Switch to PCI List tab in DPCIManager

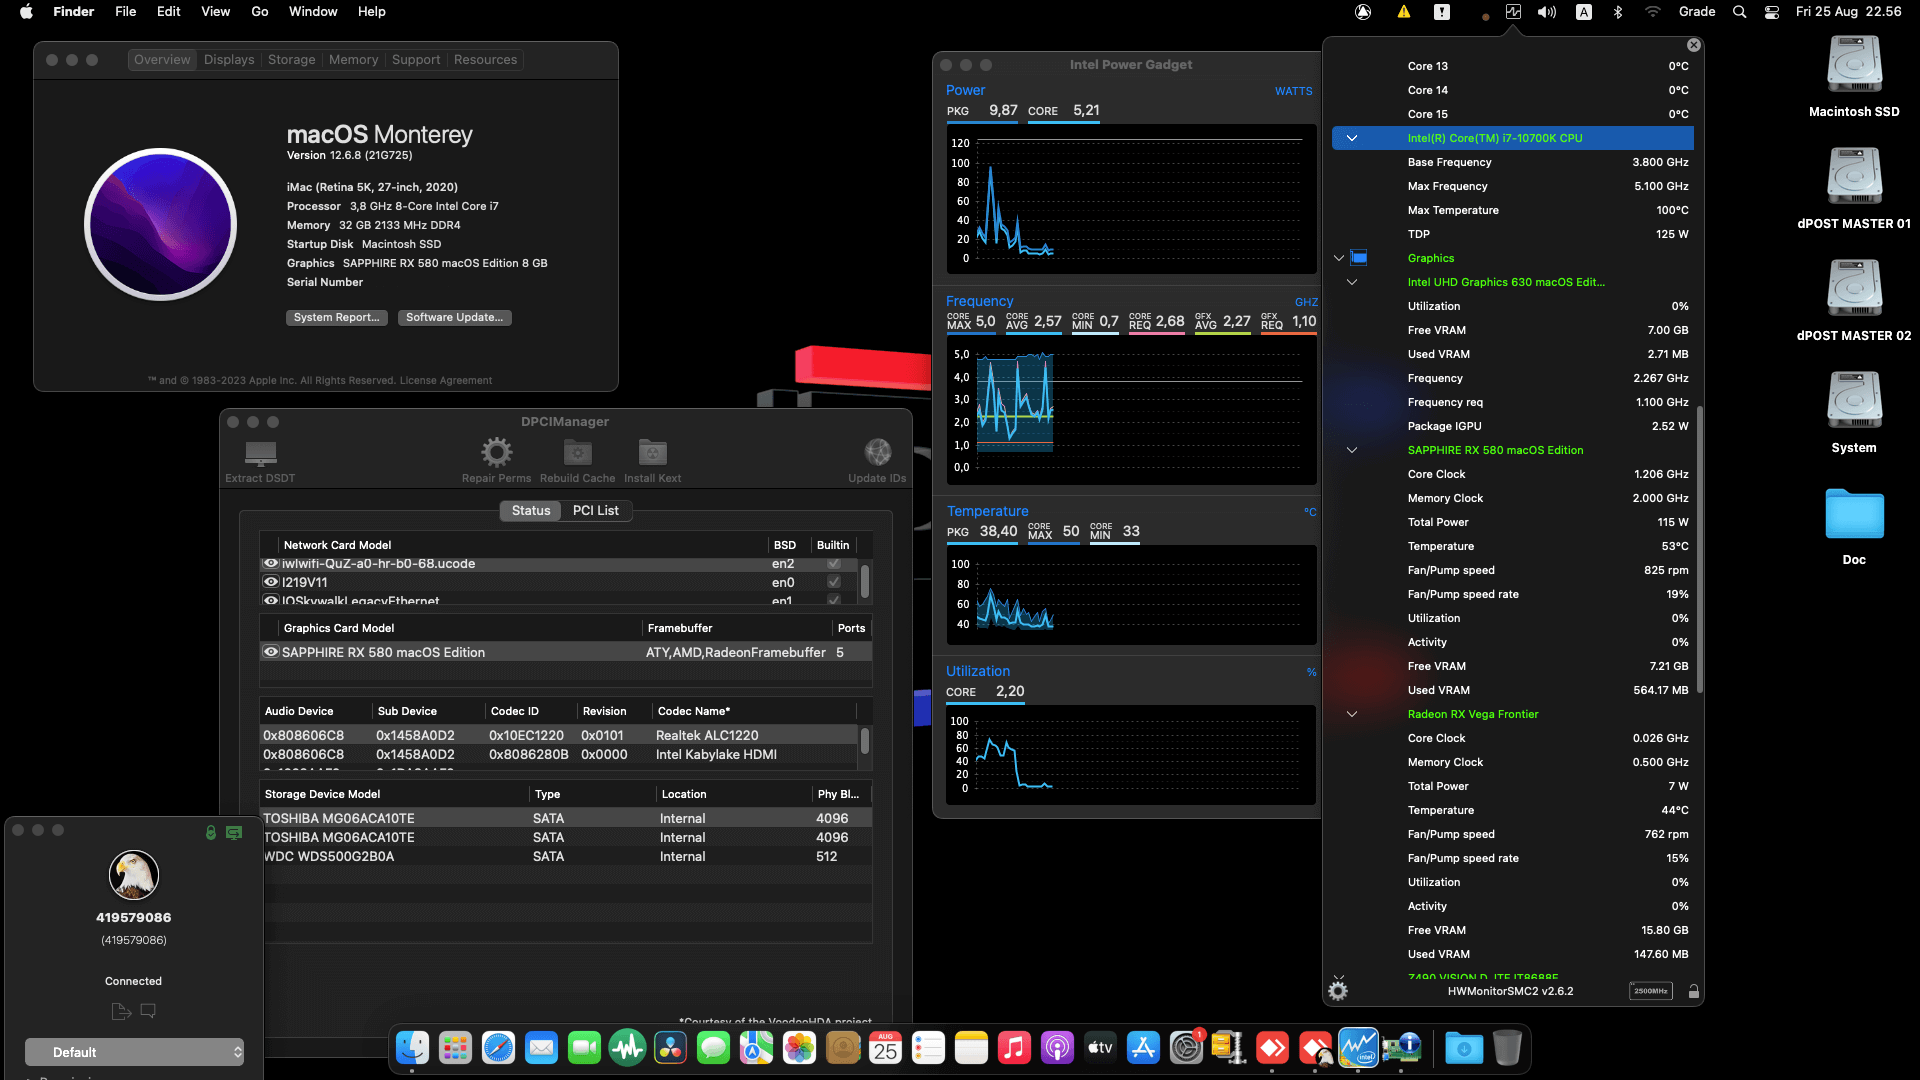click(596, 510)
